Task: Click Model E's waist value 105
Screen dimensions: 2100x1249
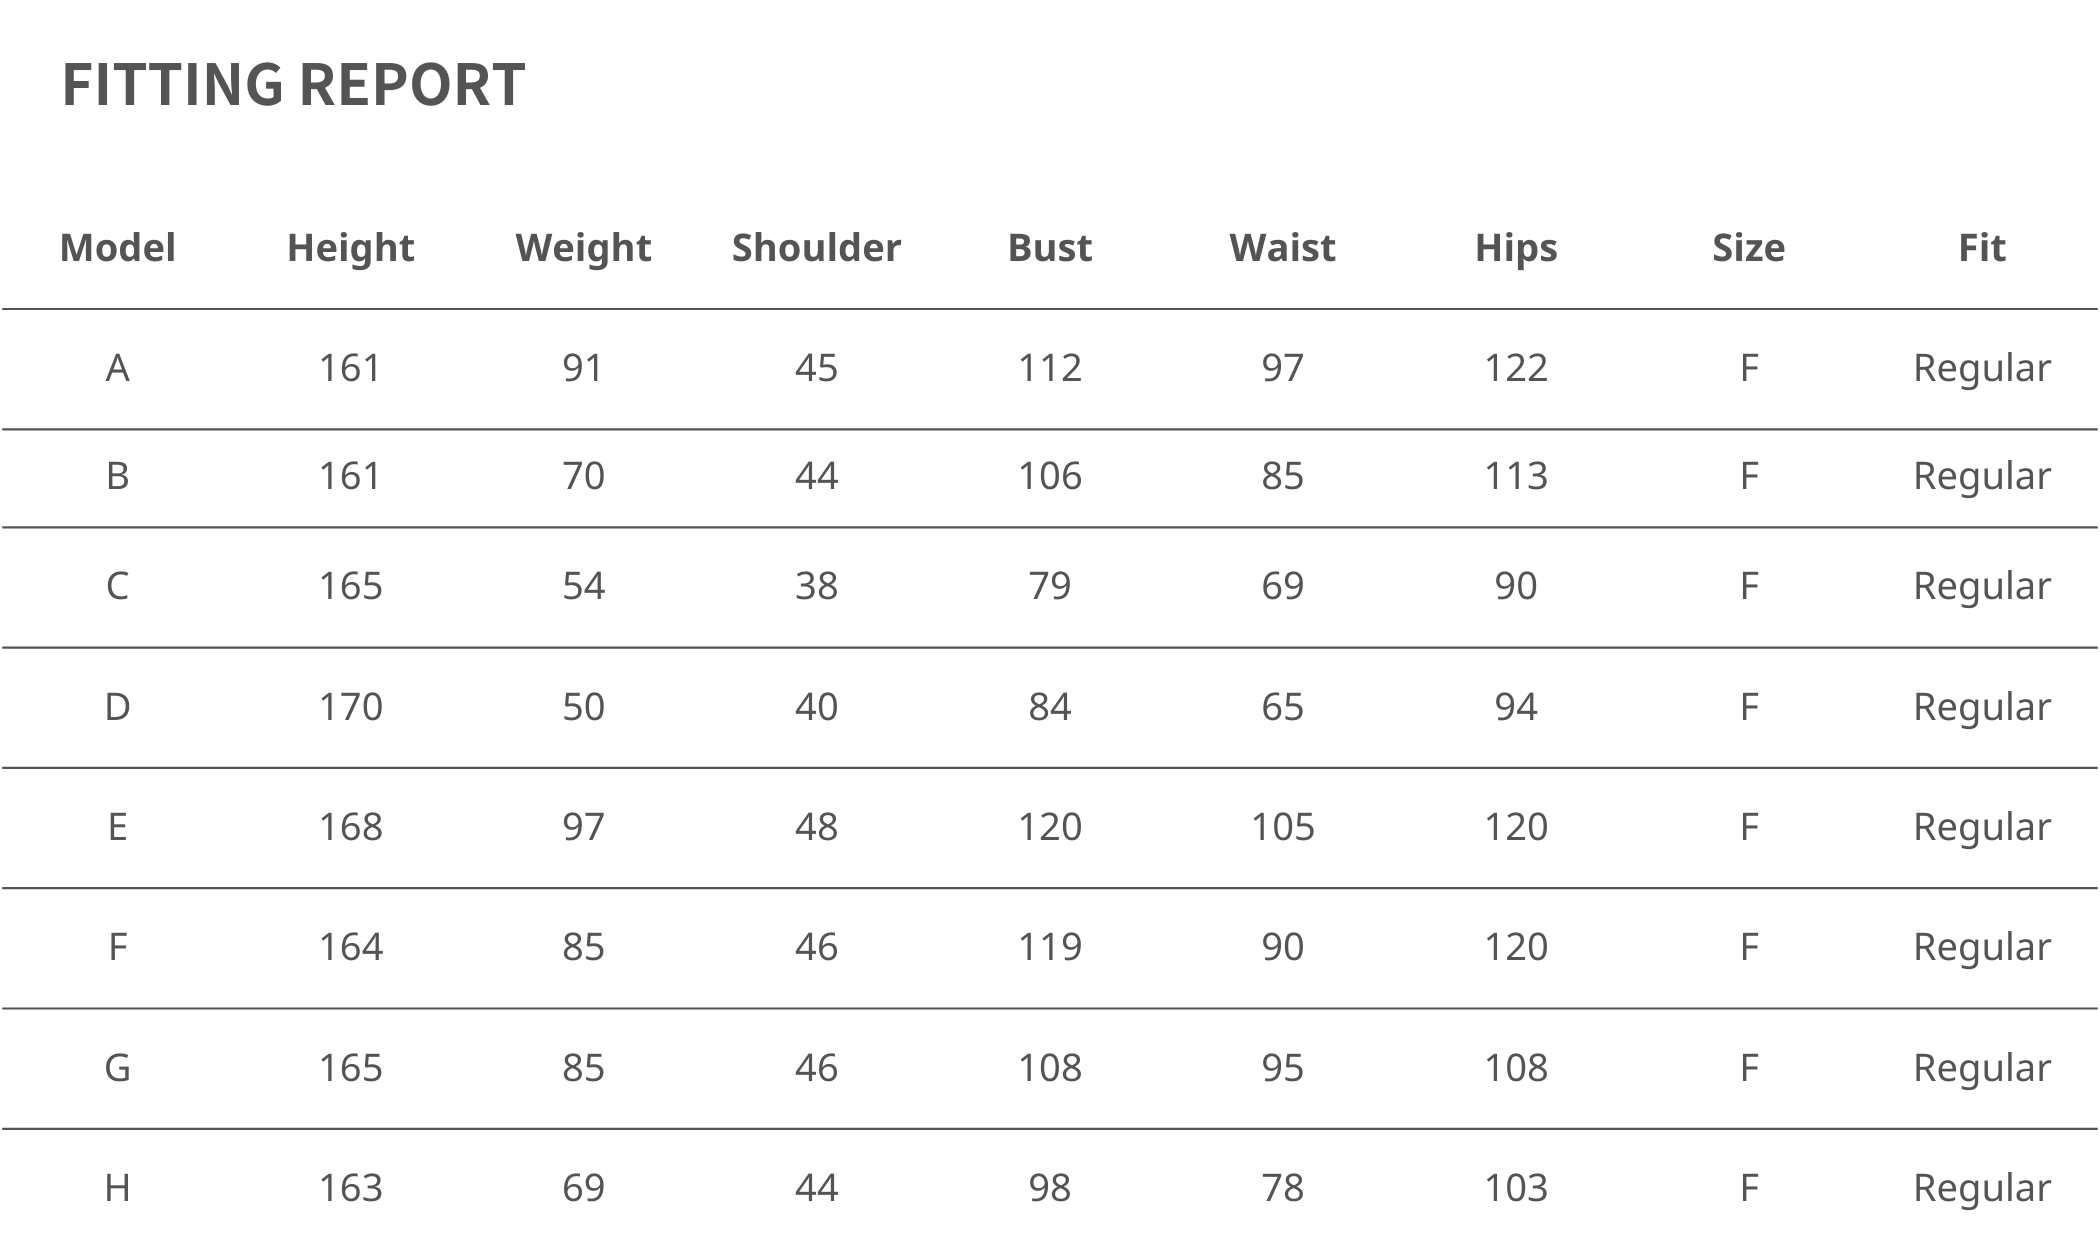Action: pyautogui.click(x=1282, y=827)
